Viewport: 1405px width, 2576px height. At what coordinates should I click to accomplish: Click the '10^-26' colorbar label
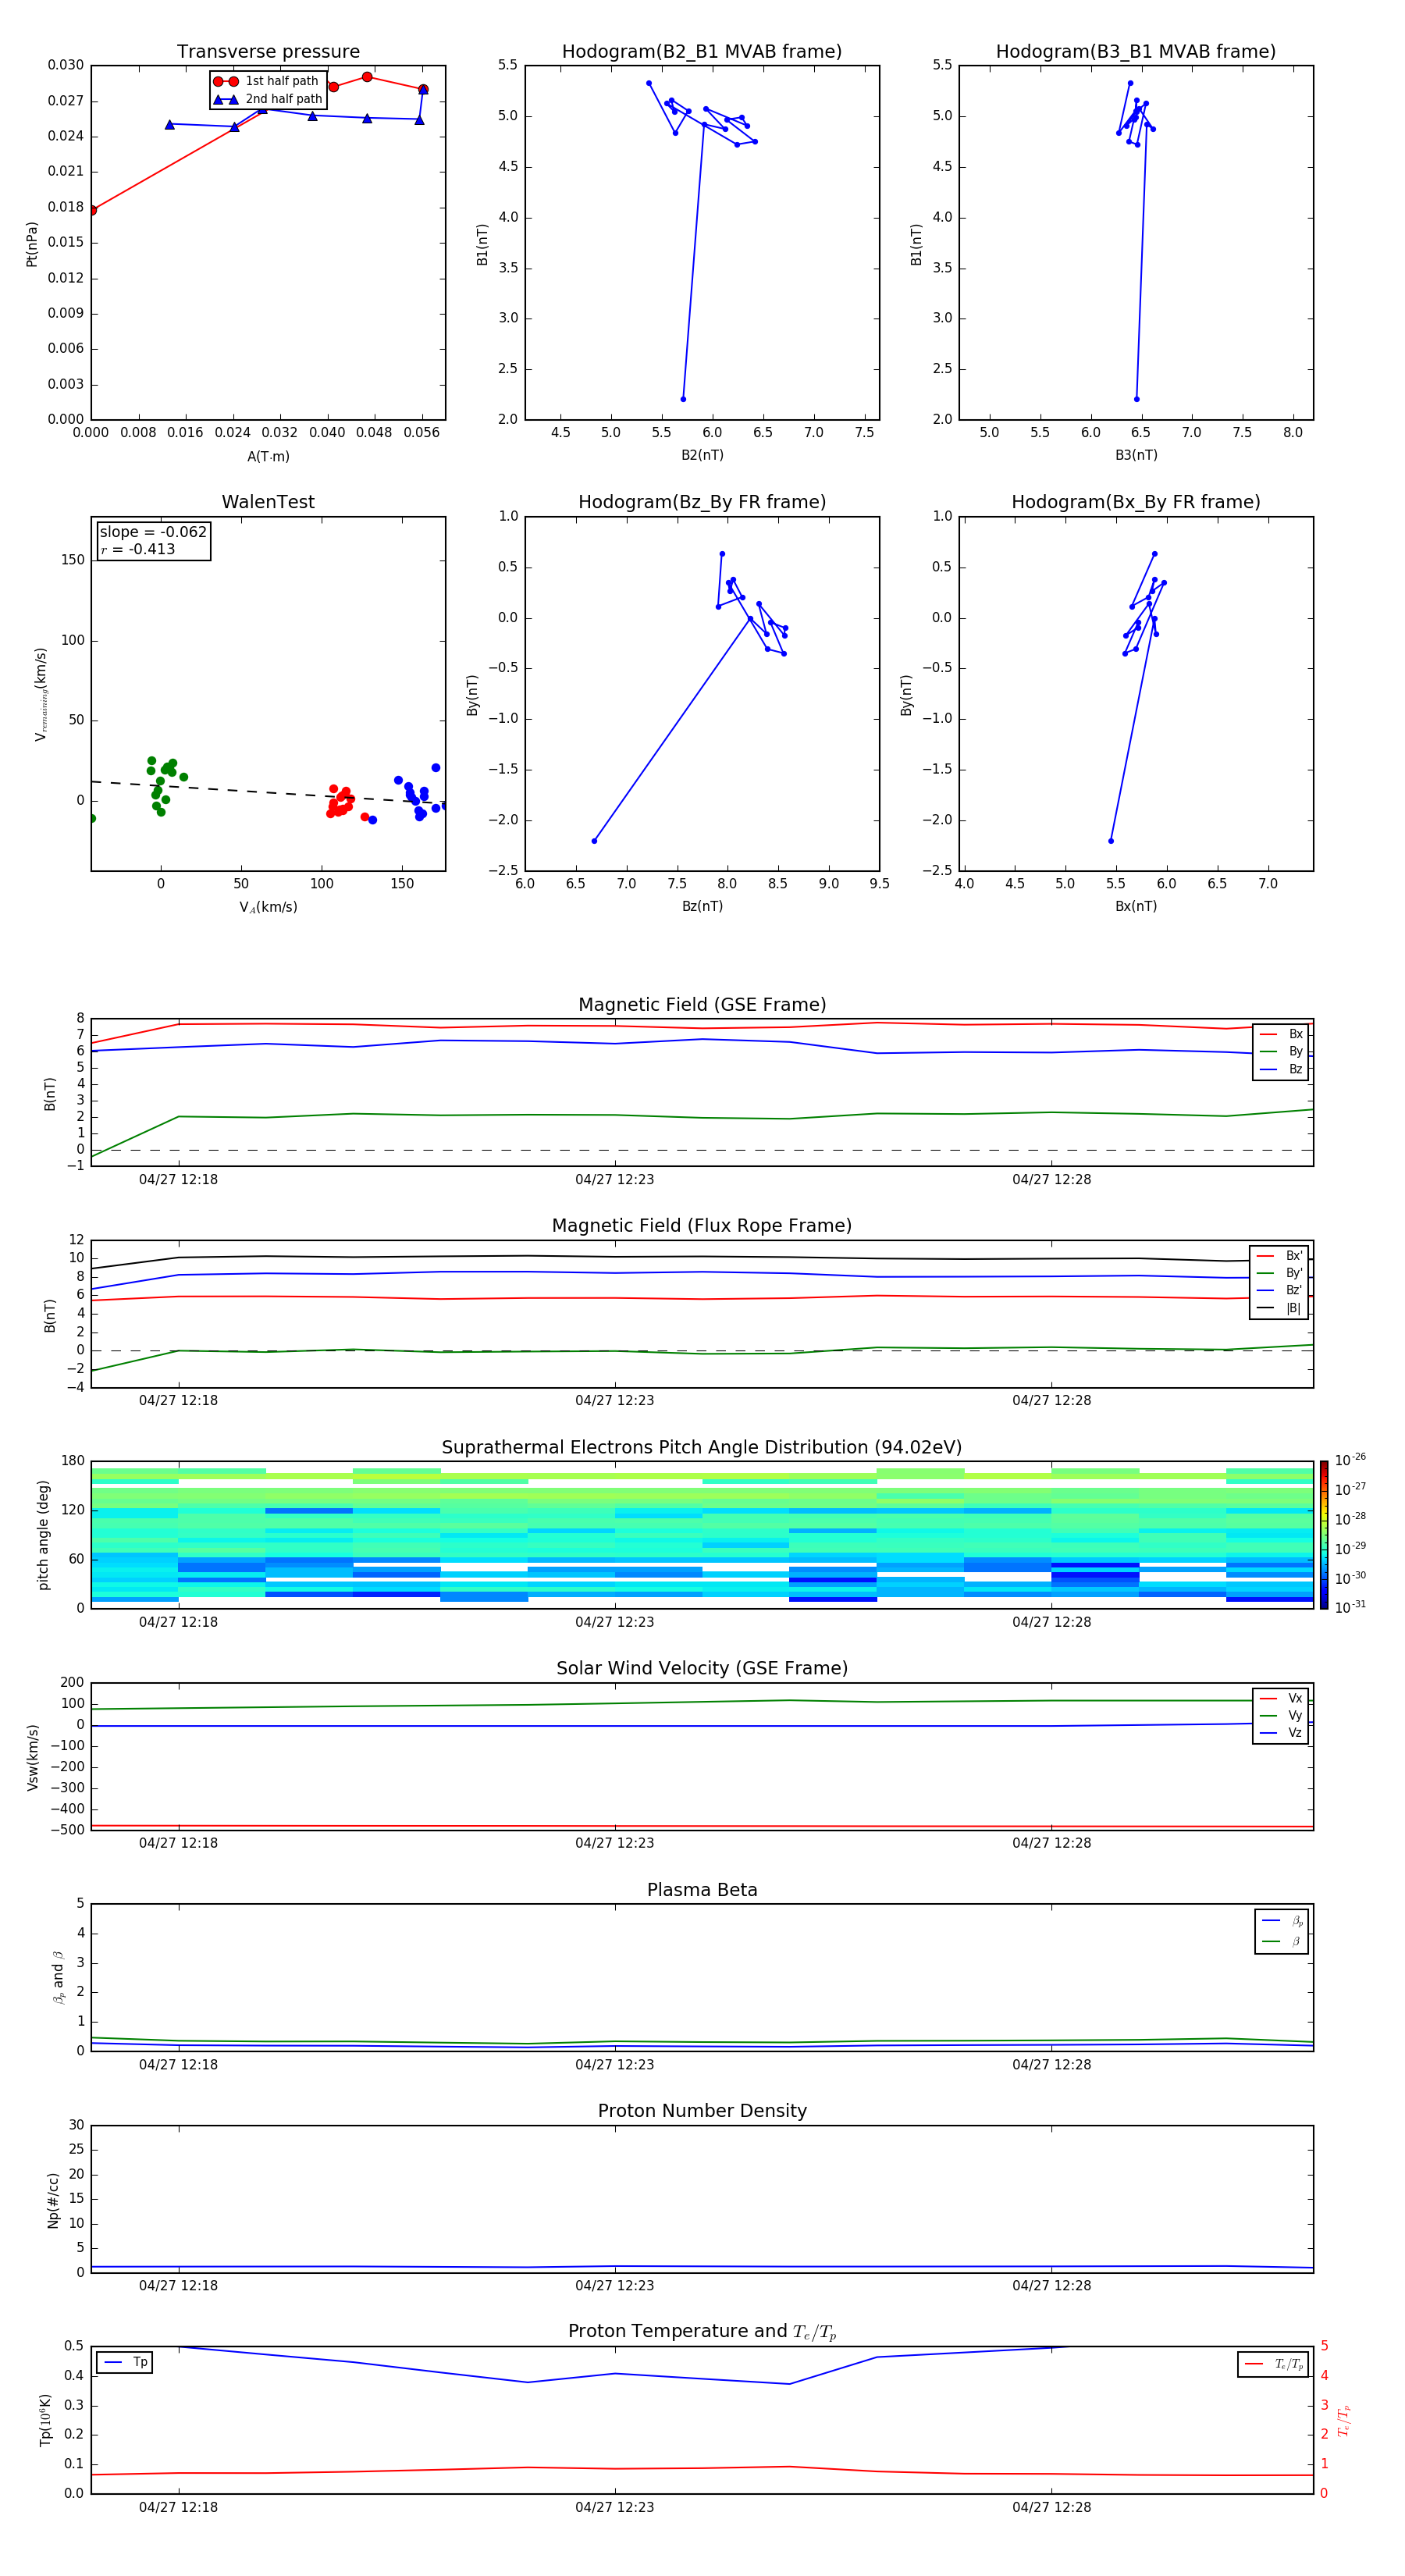tap(1350, 1460)
